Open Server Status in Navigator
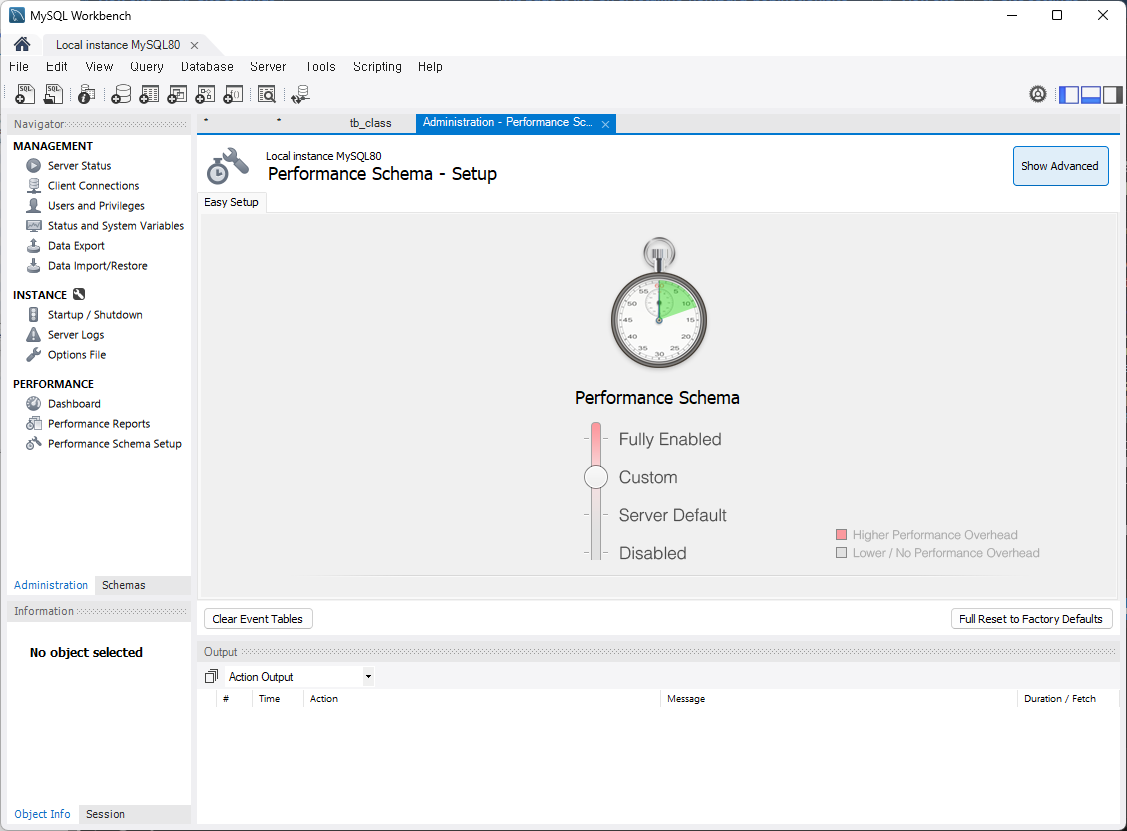The height and width of the screenshot is (831, 1127). (79, 165)
